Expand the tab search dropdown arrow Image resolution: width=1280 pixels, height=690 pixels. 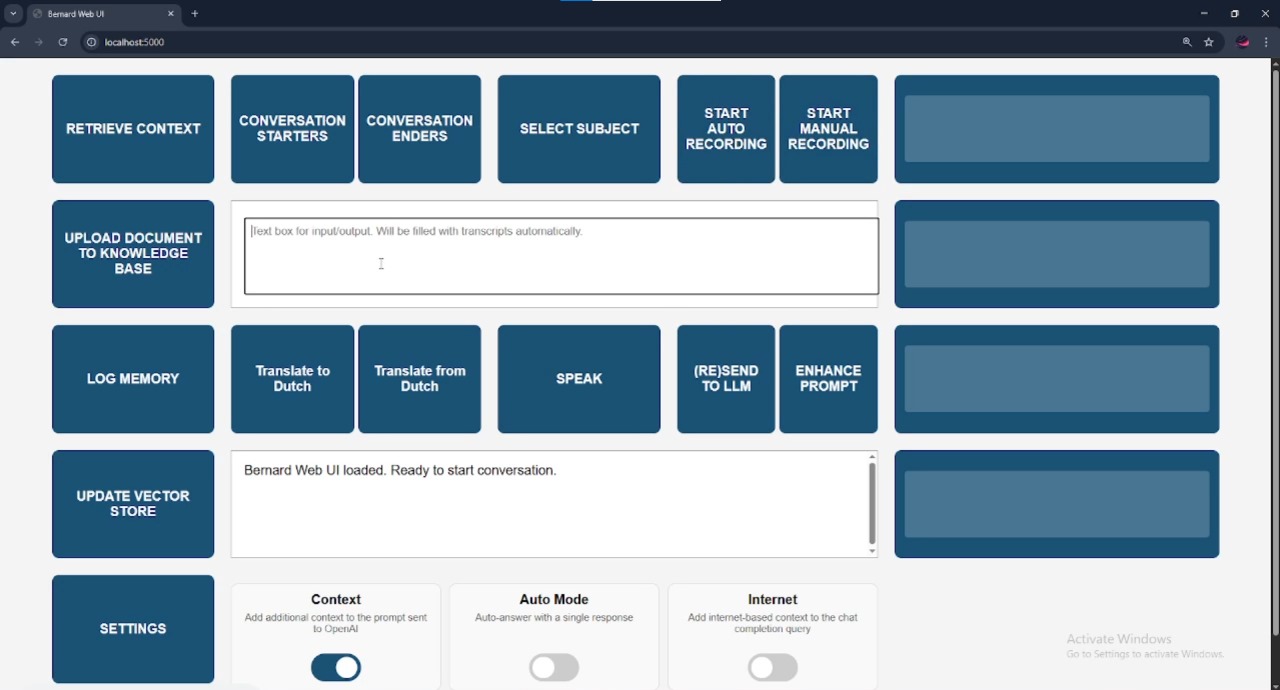13,14
